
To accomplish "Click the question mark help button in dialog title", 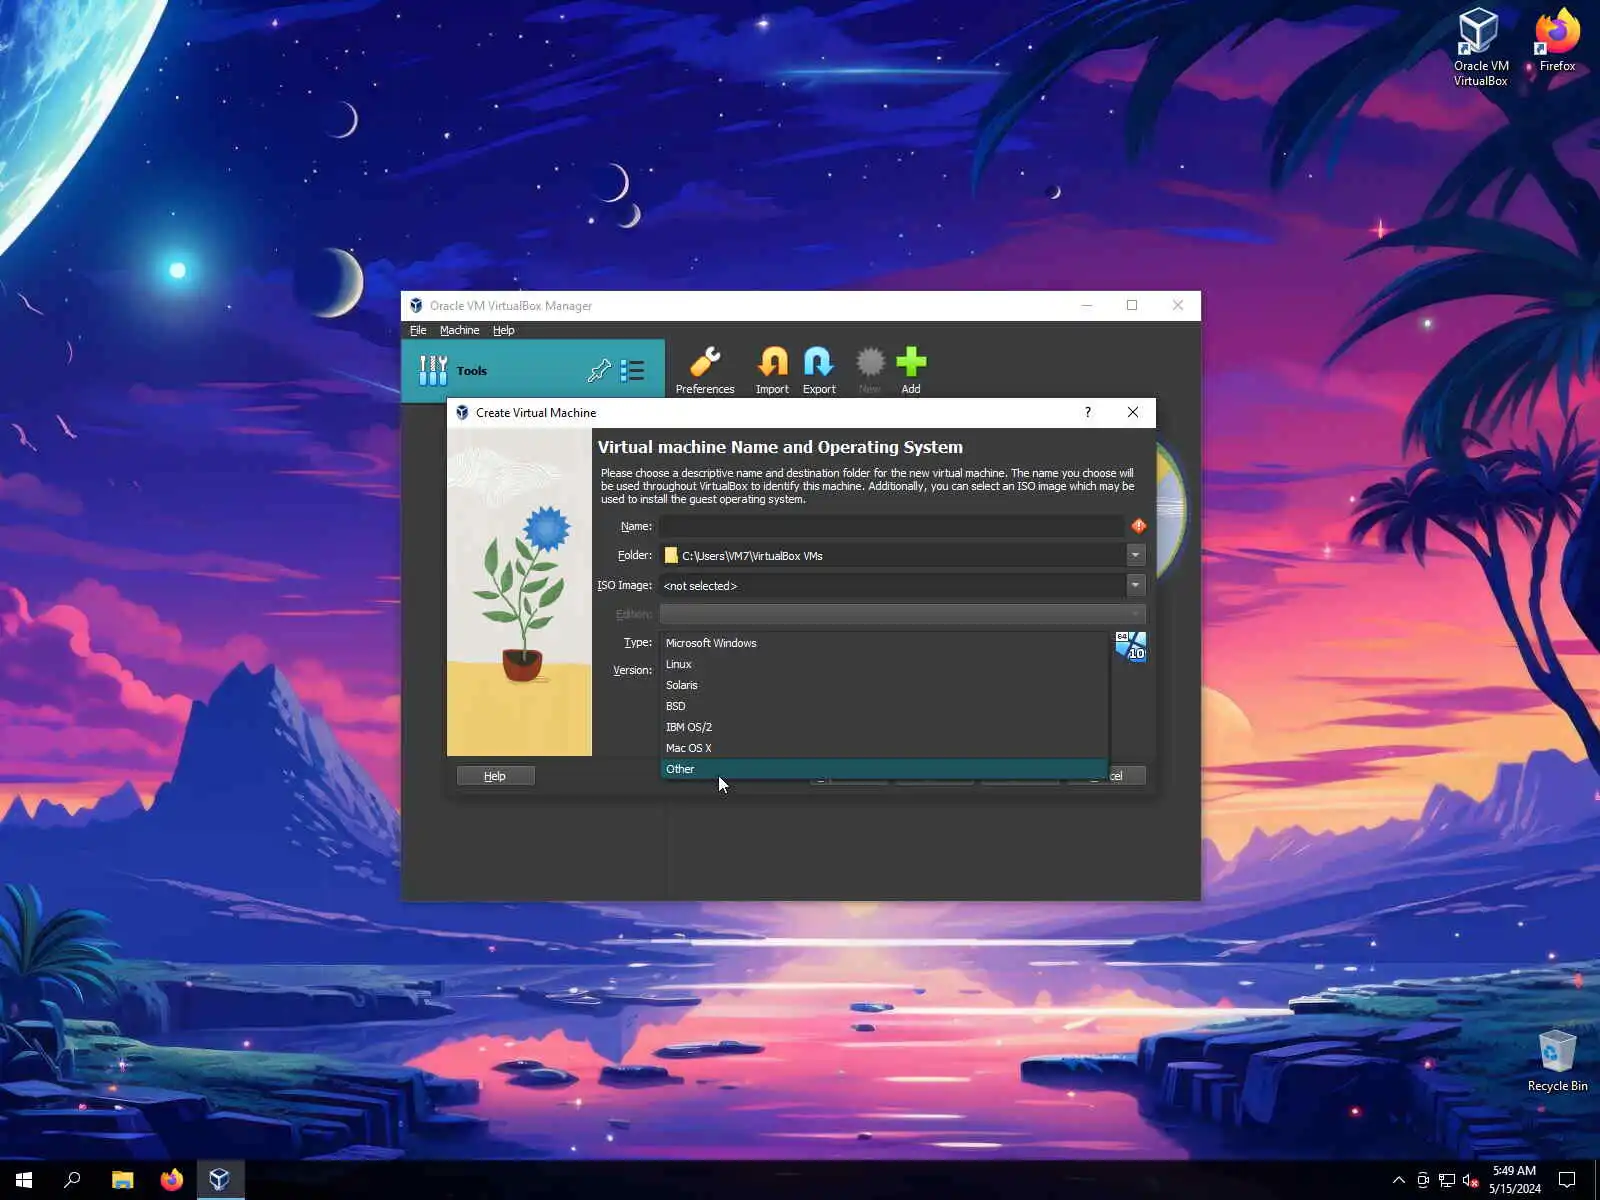I will (x=1088, y=412).
